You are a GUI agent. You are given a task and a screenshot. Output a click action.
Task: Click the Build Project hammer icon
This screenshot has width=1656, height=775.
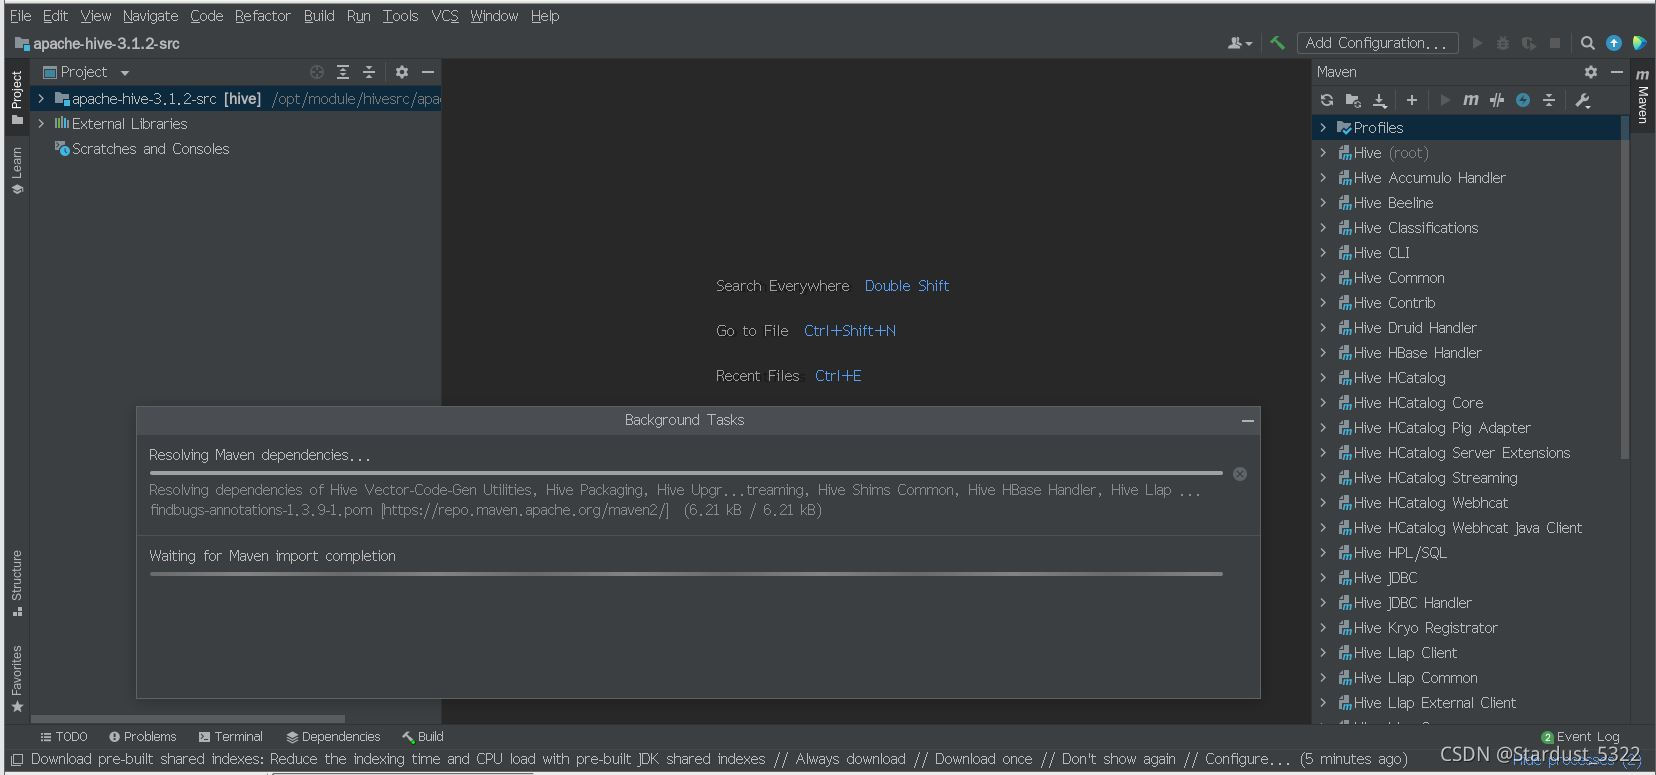click(x=1277, y=43)
